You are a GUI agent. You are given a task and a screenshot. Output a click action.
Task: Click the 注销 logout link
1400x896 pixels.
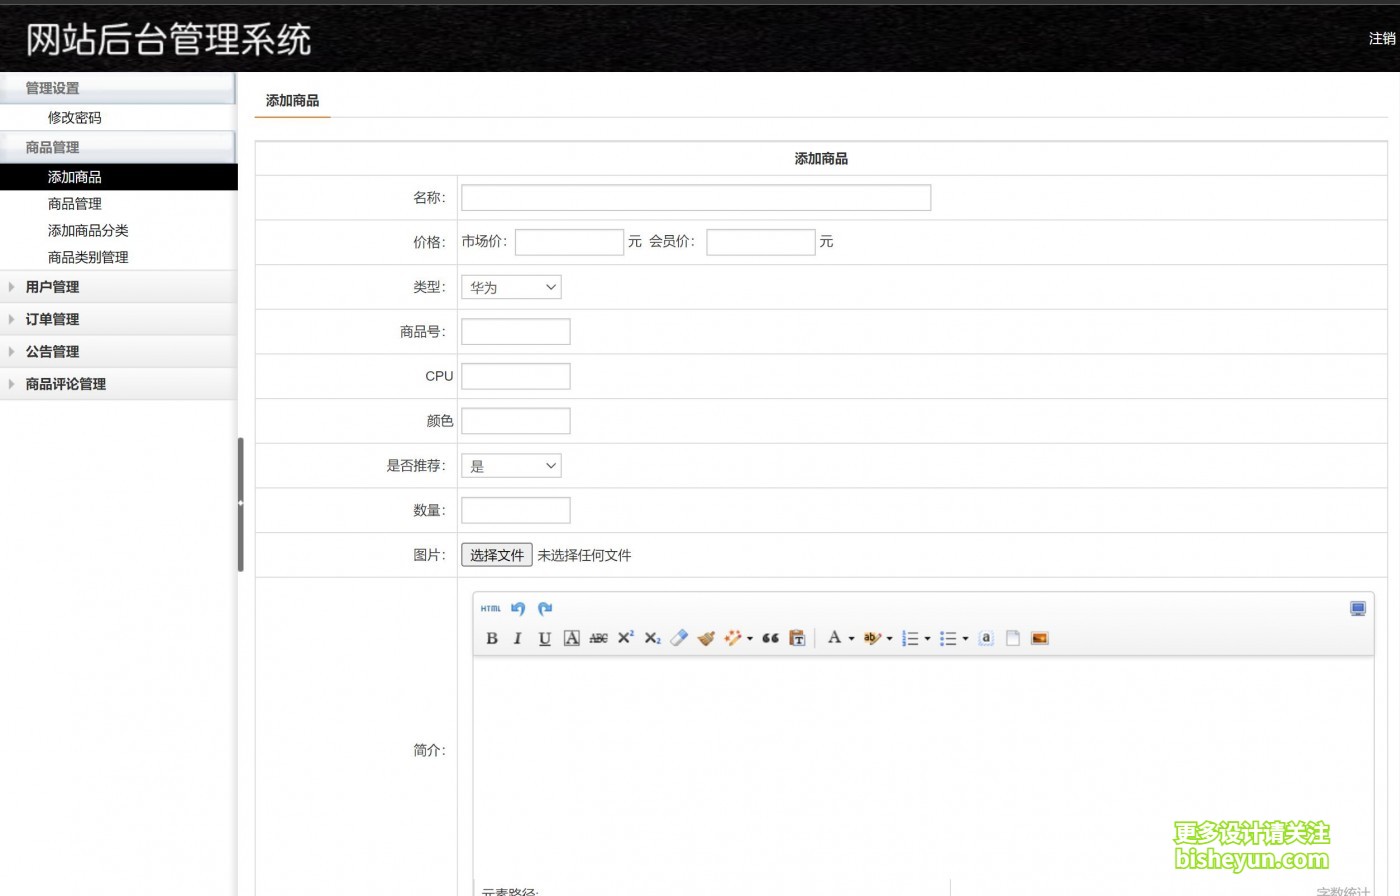1382,39
